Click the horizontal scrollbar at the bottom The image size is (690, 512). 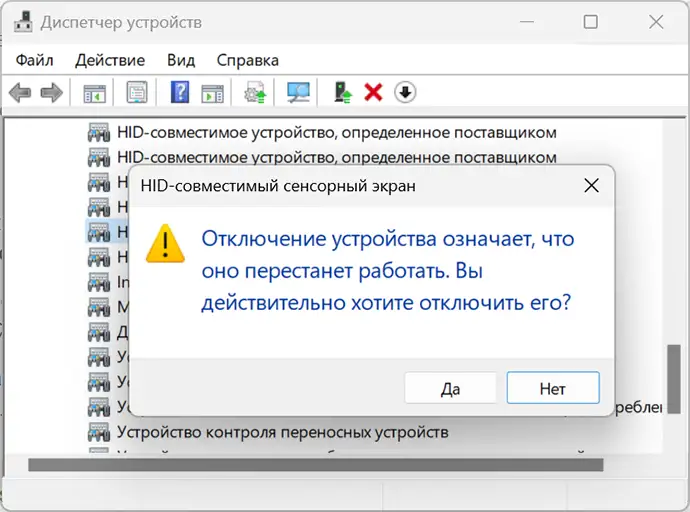tap(316, 464)
